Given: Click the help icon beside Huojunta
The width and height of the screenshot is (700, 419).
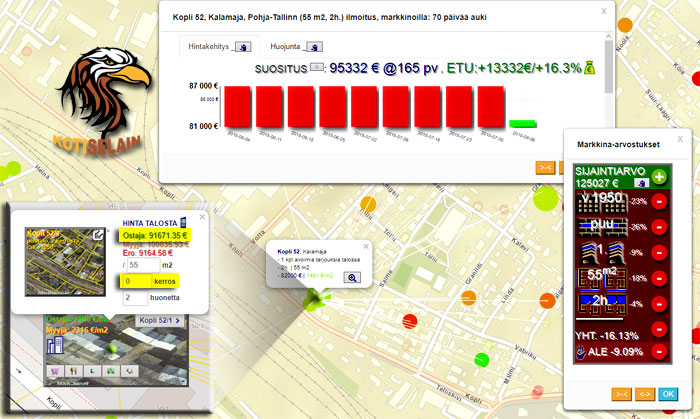Looking at the screenshot, I should tap(315, 47).
